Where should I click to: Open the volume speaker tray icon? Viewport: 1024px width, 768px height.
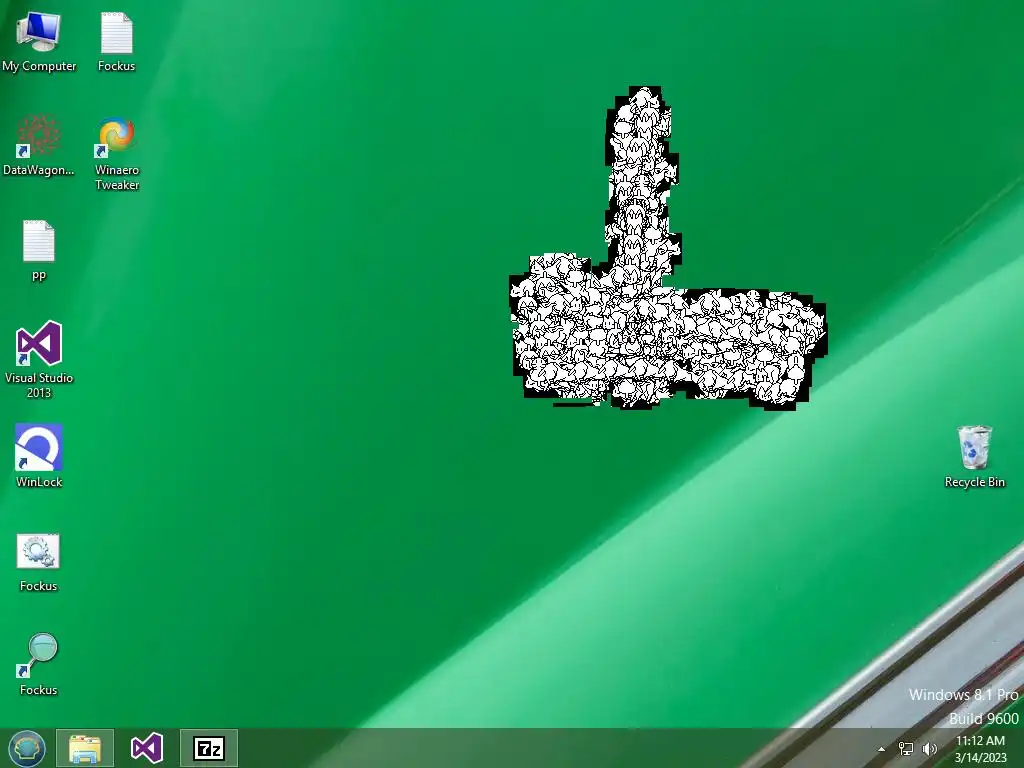click(929, 749)
